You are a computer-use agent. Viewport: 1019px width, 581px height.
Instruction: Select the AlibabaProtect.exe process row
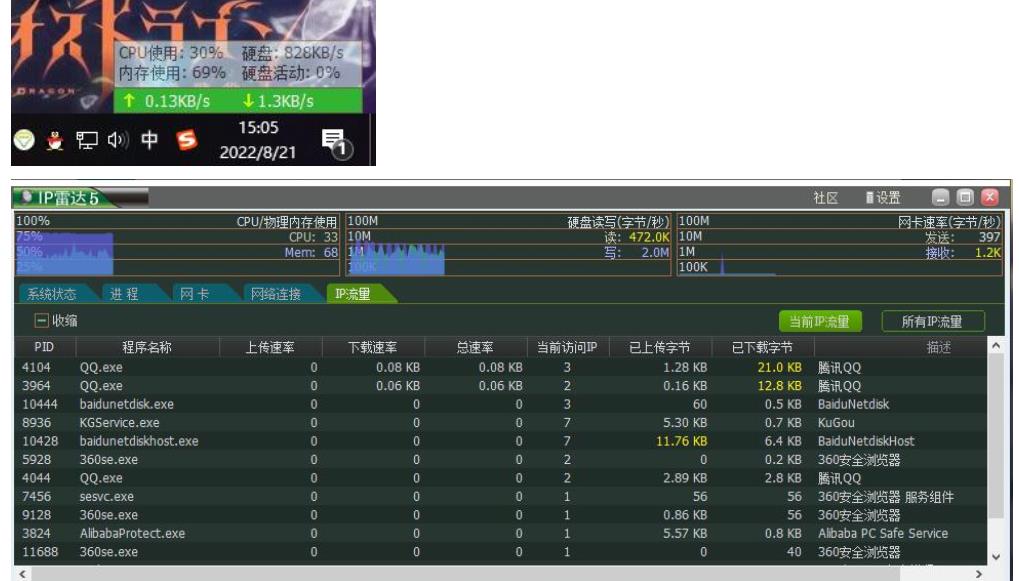(500, 533)
